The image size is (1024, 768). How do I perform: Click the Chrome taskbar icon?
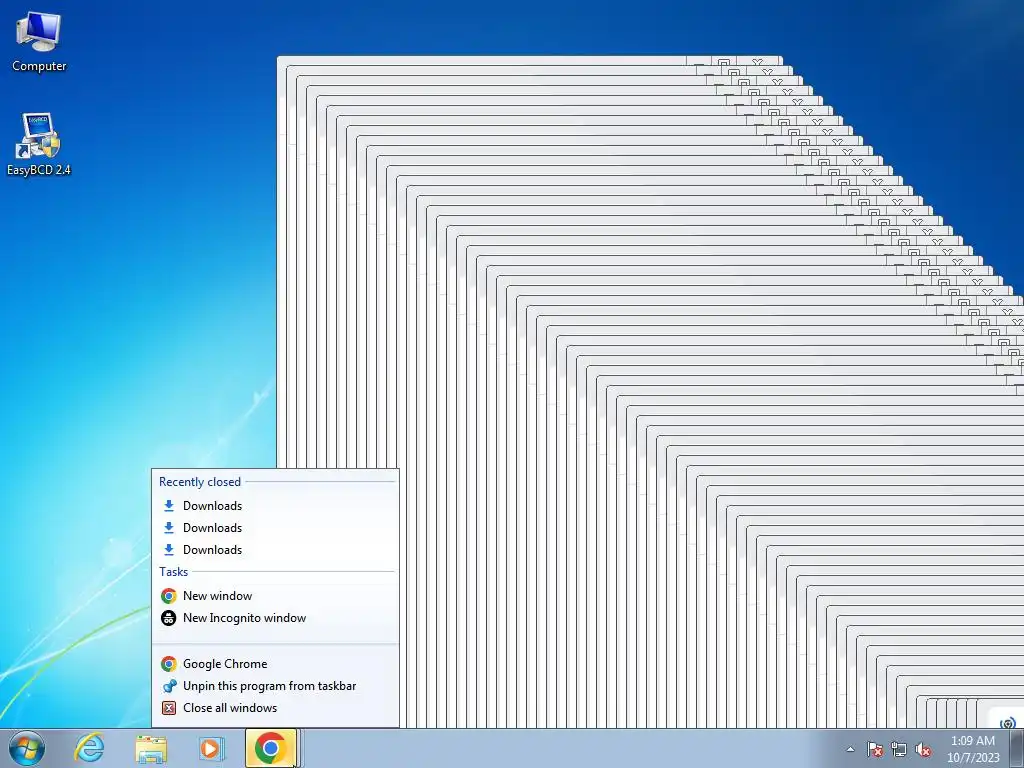pos(271,748)
